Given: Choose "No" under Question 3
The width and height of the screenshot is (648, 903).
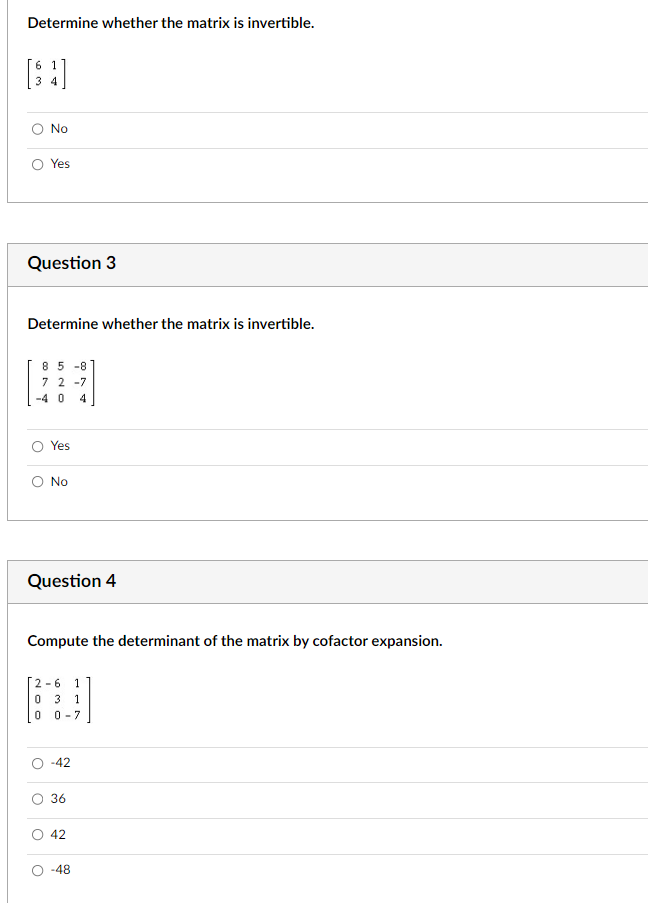Looking at the screenshot, I should click(x=37, y=481).
